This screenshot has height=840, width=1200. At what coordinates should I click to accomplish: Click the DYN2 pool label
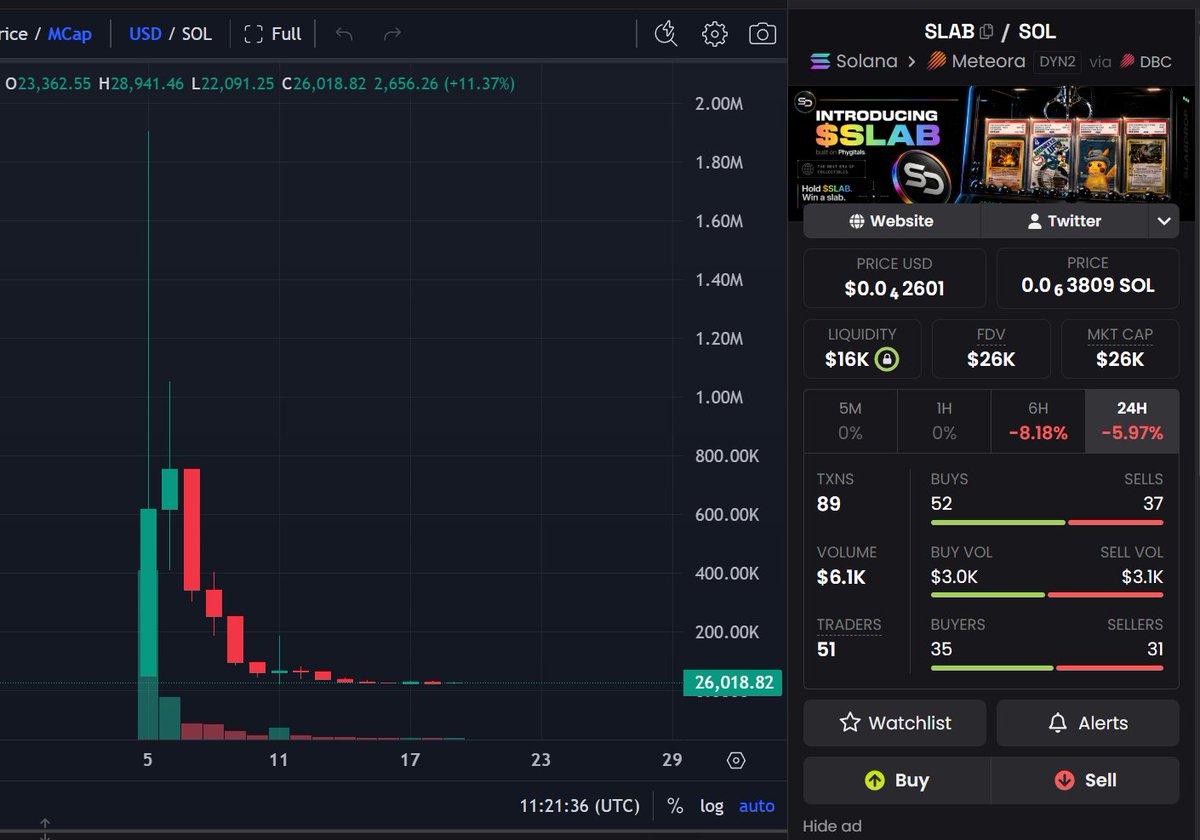pyautogui.click(x=1056, y=61)
